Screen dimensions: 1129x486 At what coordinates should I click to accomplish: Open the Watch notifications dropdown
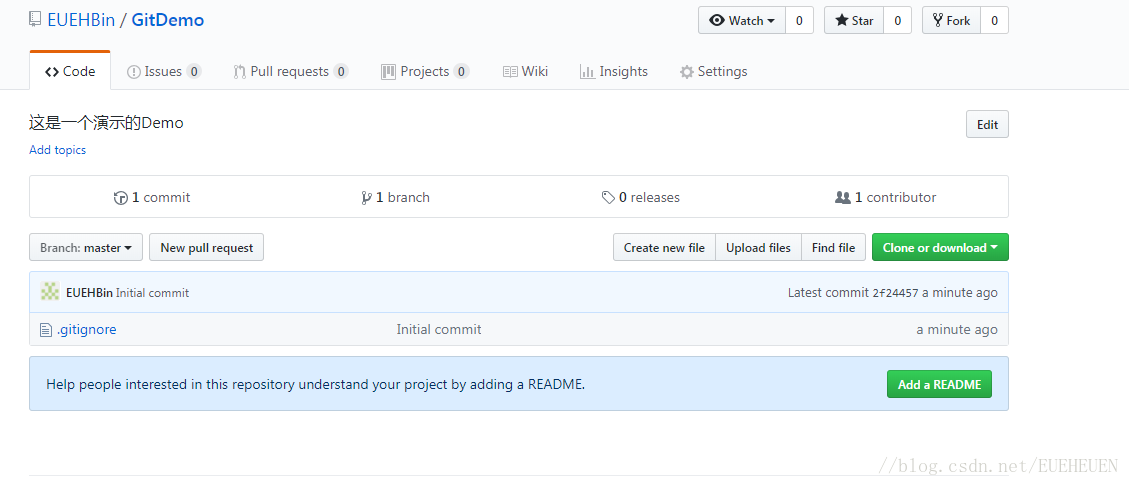(x=742, y=20)
